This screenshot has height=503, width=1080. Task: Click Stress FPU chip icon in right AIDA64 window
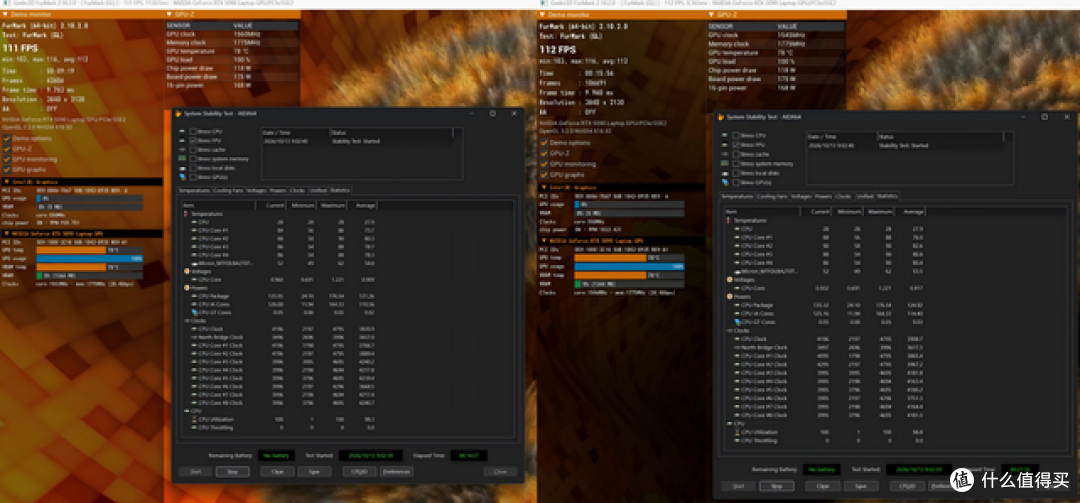coord(726,145)
